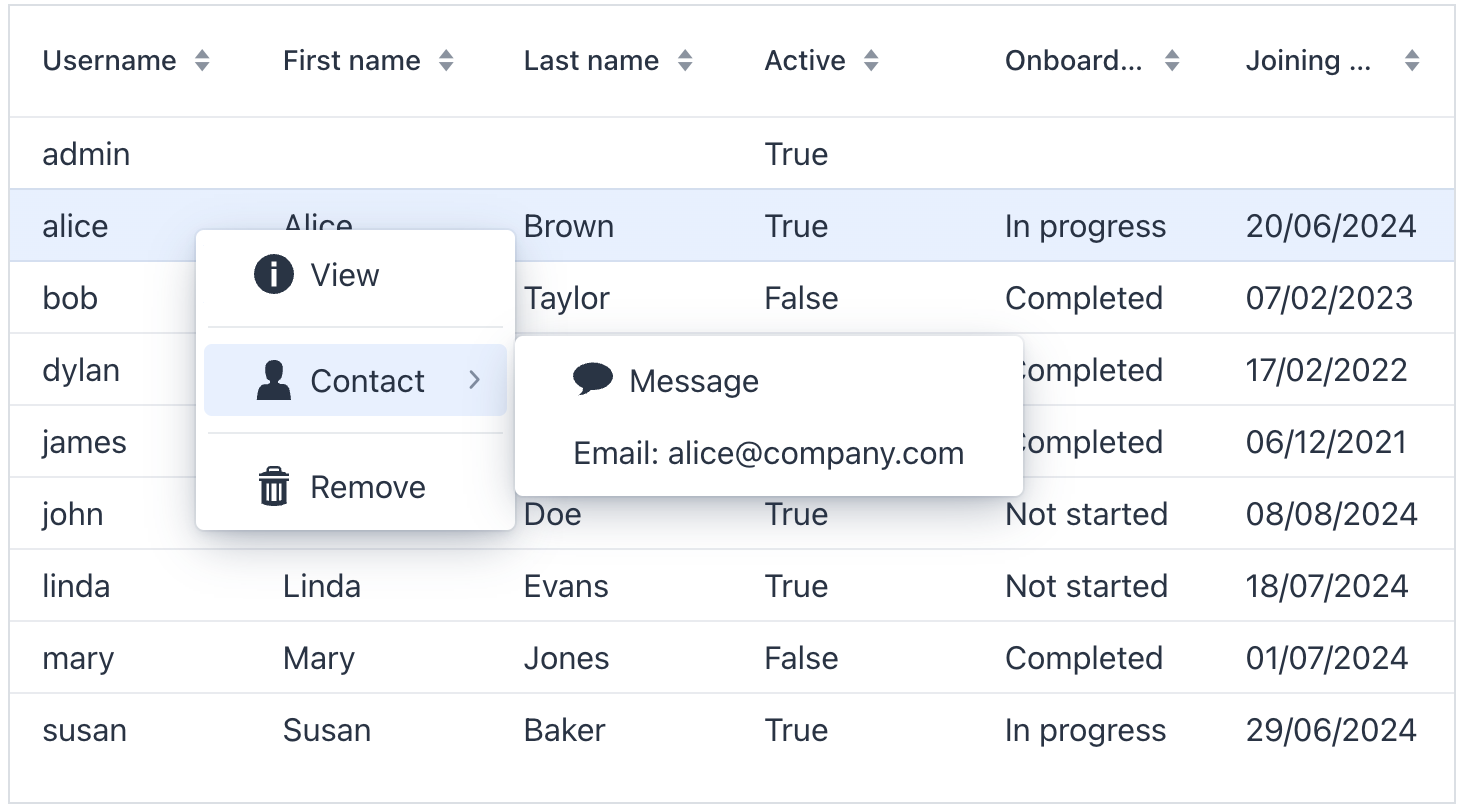
Task: Click the Message speech bubble icon
Action: pyautogui.click(x=592, y=379)
